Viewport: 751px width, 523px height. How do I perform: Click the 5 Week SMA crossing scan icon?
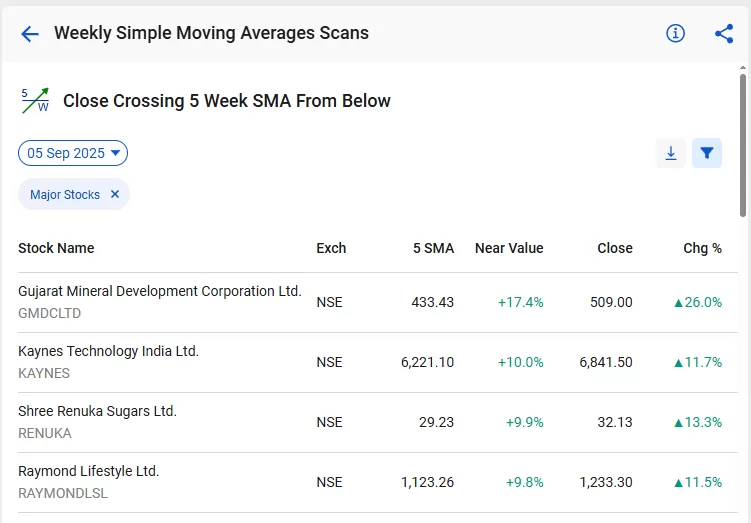(x=35, y=101)
